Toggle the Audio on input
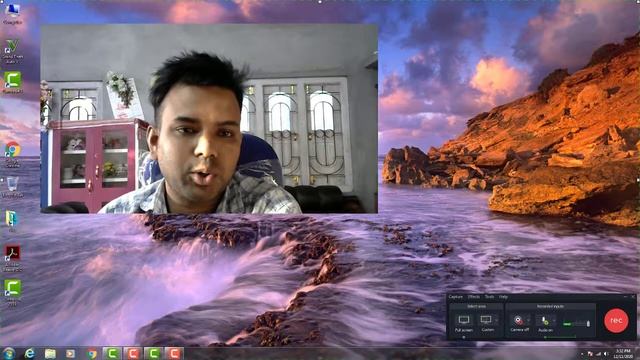Image resolution: width=640 pixels, height=360 pixels. 545,323
